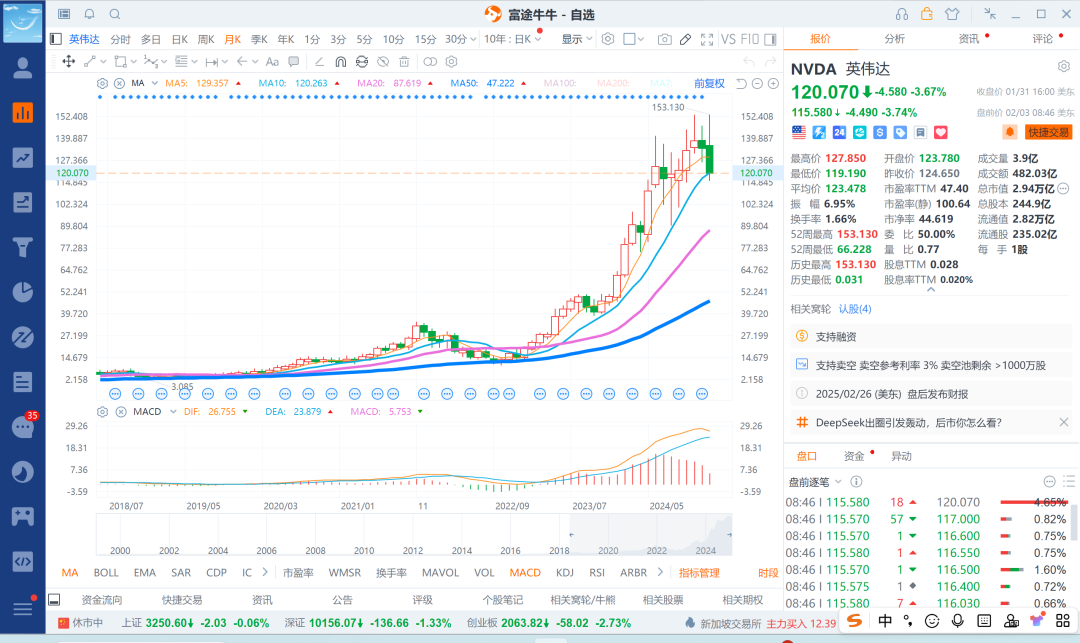The width and height of the screenshot is (1080, 643).
Task: Toggle NVDA favorite heart icon
Action: (x=941, y=132)
